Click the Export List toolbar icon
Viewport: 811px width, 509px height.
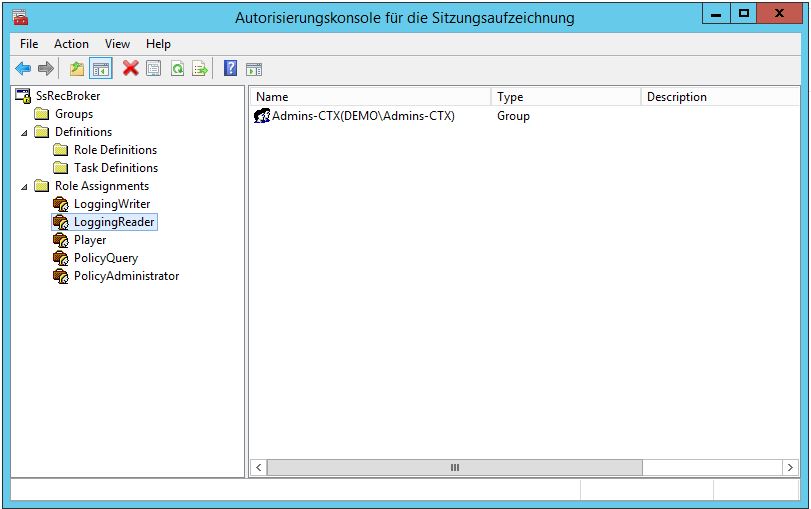200,68
